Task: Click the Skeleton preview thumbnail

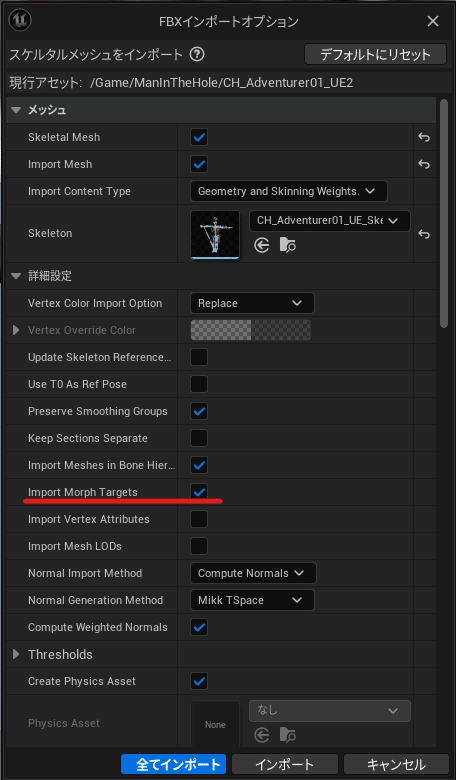Action: tap(215, 235)
